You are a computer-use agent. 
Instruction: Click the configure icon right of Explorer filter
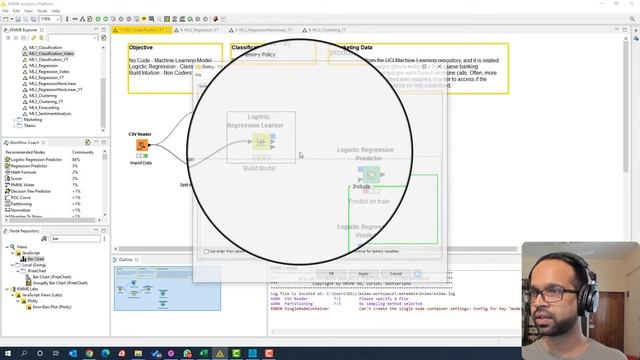tap(104, 38)
